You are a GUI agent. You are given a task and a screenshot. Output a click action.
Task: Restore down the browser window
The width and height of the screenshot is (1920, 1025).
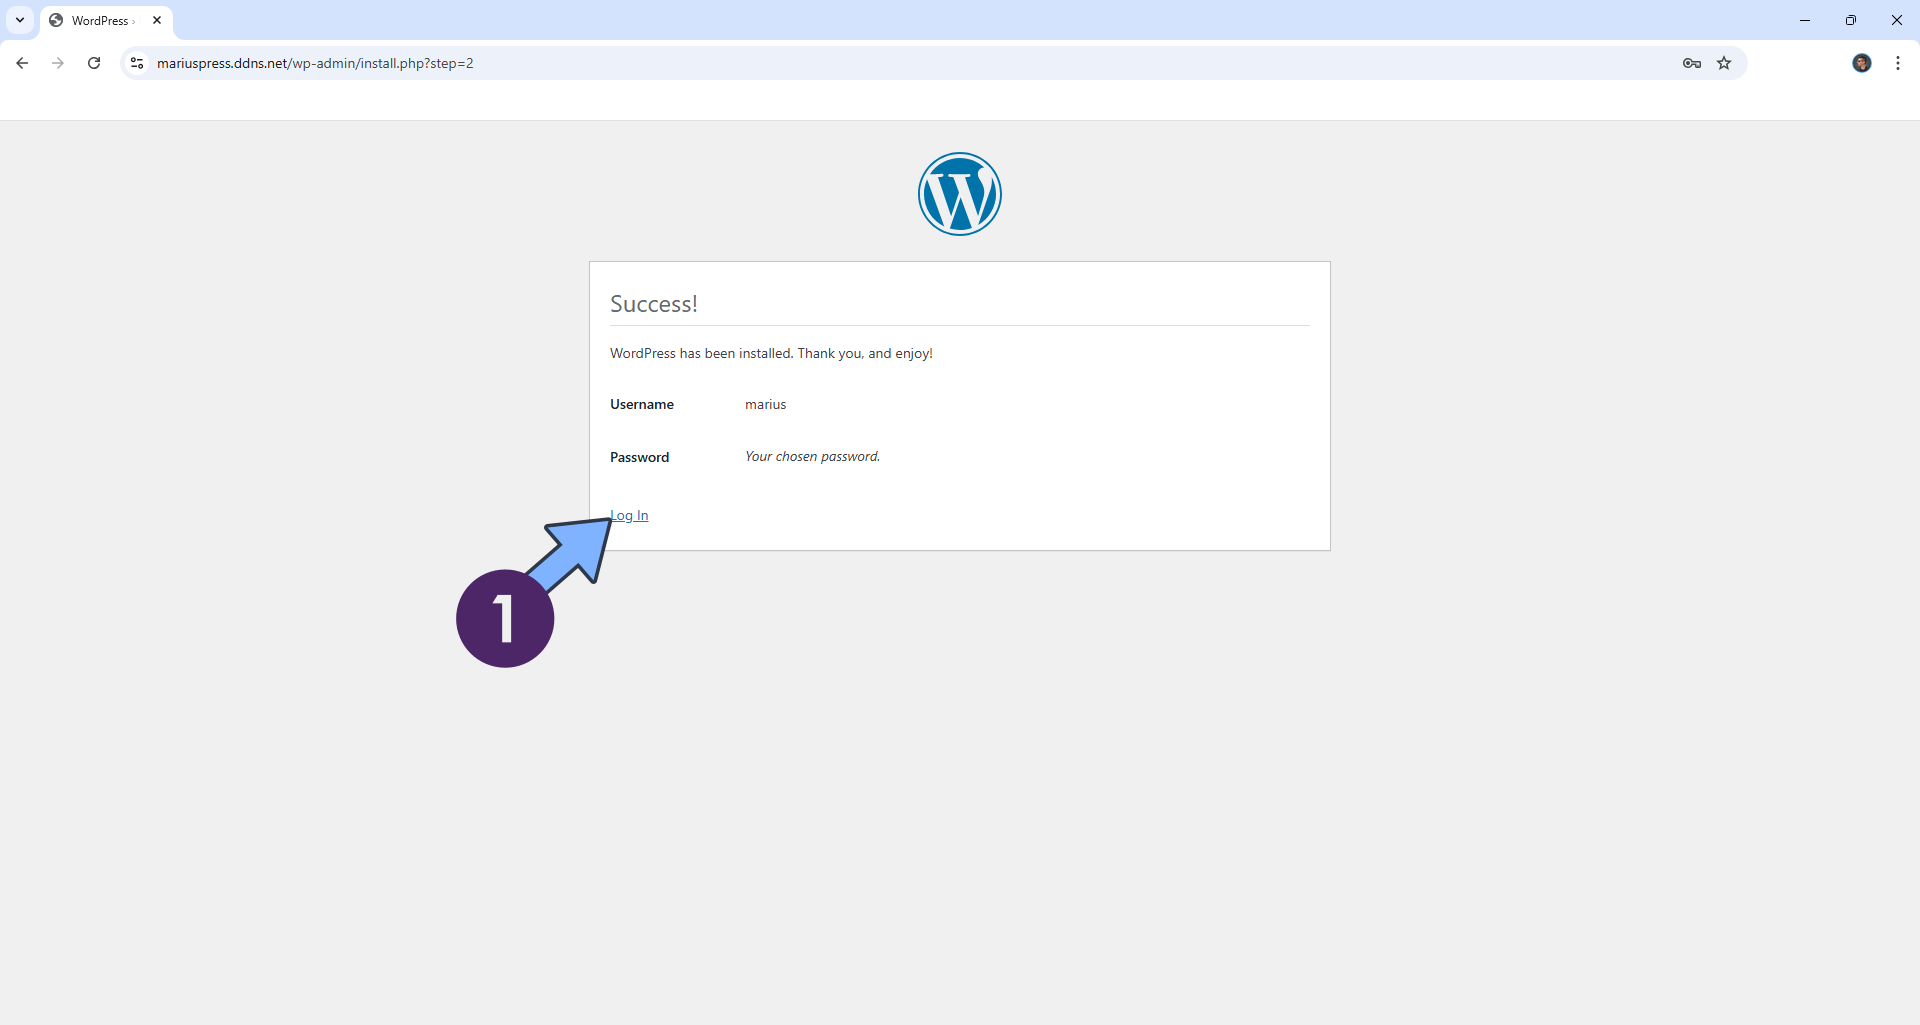[x=1851, y=20]
